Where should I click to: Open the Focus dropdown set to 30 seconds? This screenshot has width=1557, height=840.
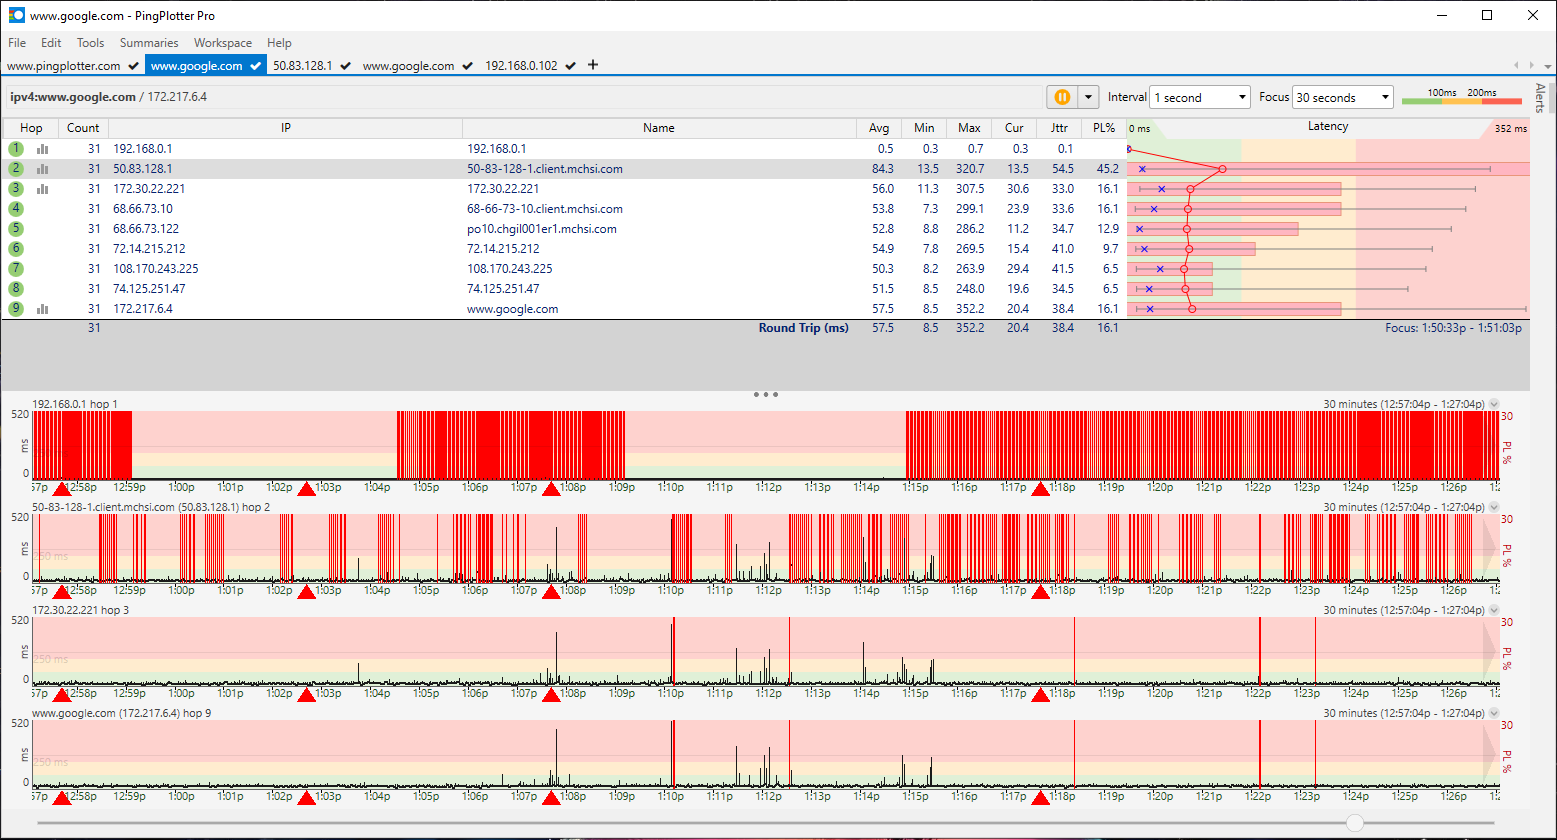[x=1342, y=98]
